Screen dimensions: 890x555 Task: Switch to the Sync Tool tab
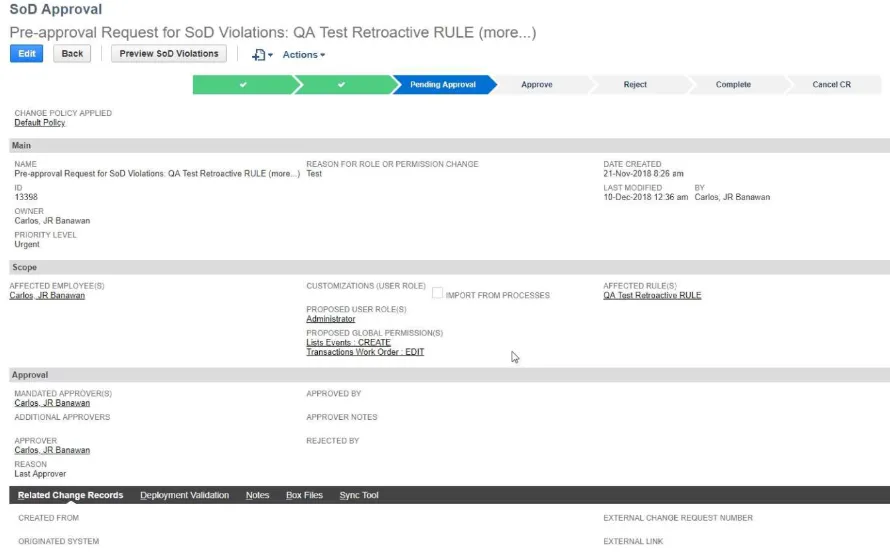[359, 495]
